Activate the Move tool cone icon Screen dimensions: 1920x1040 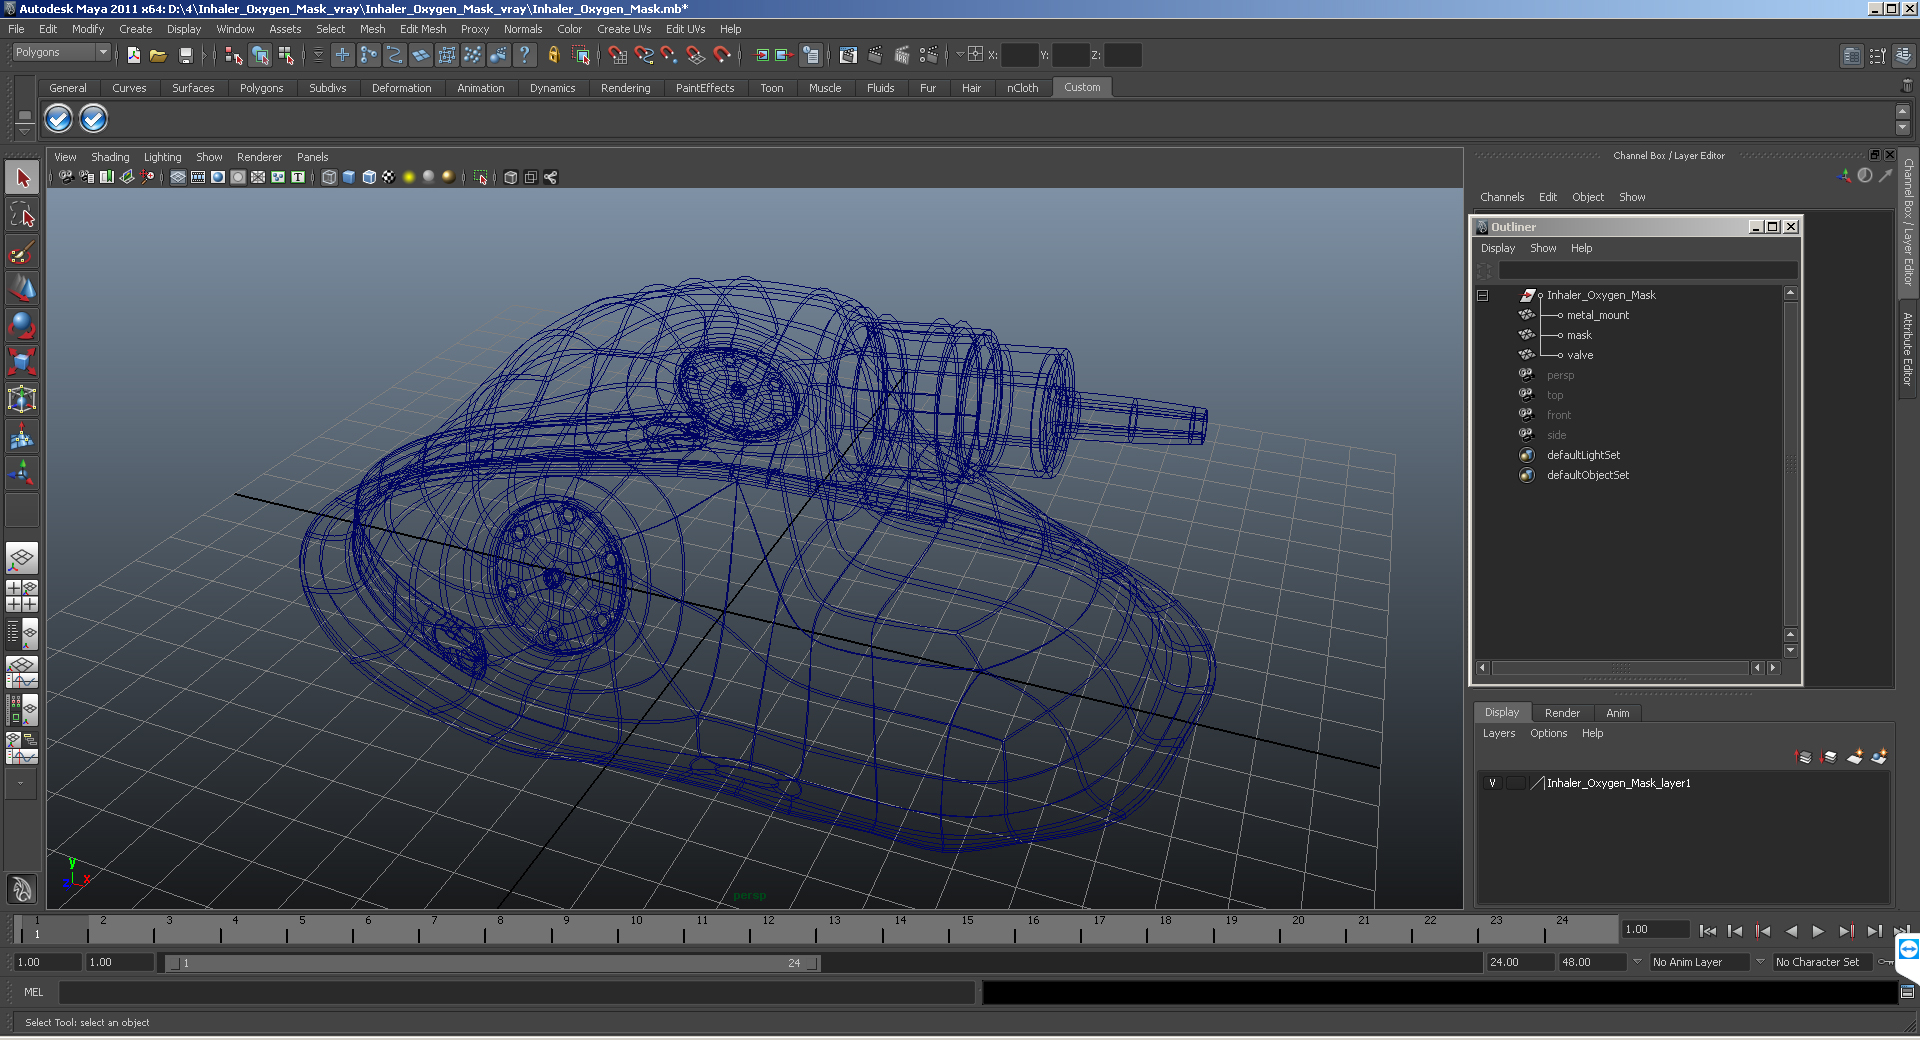tap(22, 288)
